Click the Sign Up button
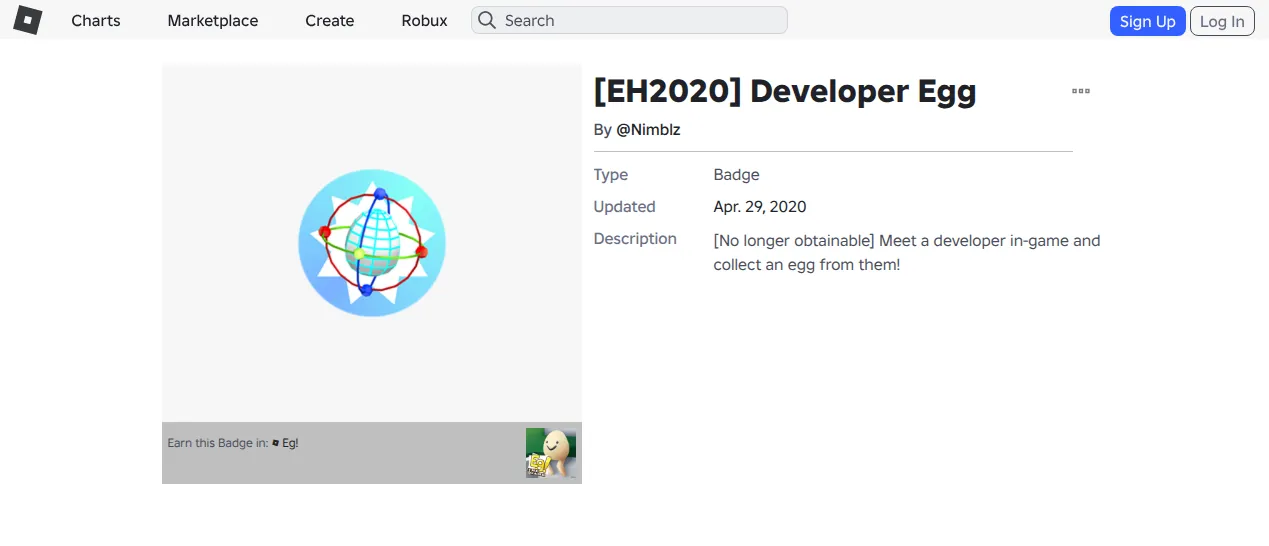 pyautogui.click(x=1148, y=21)
